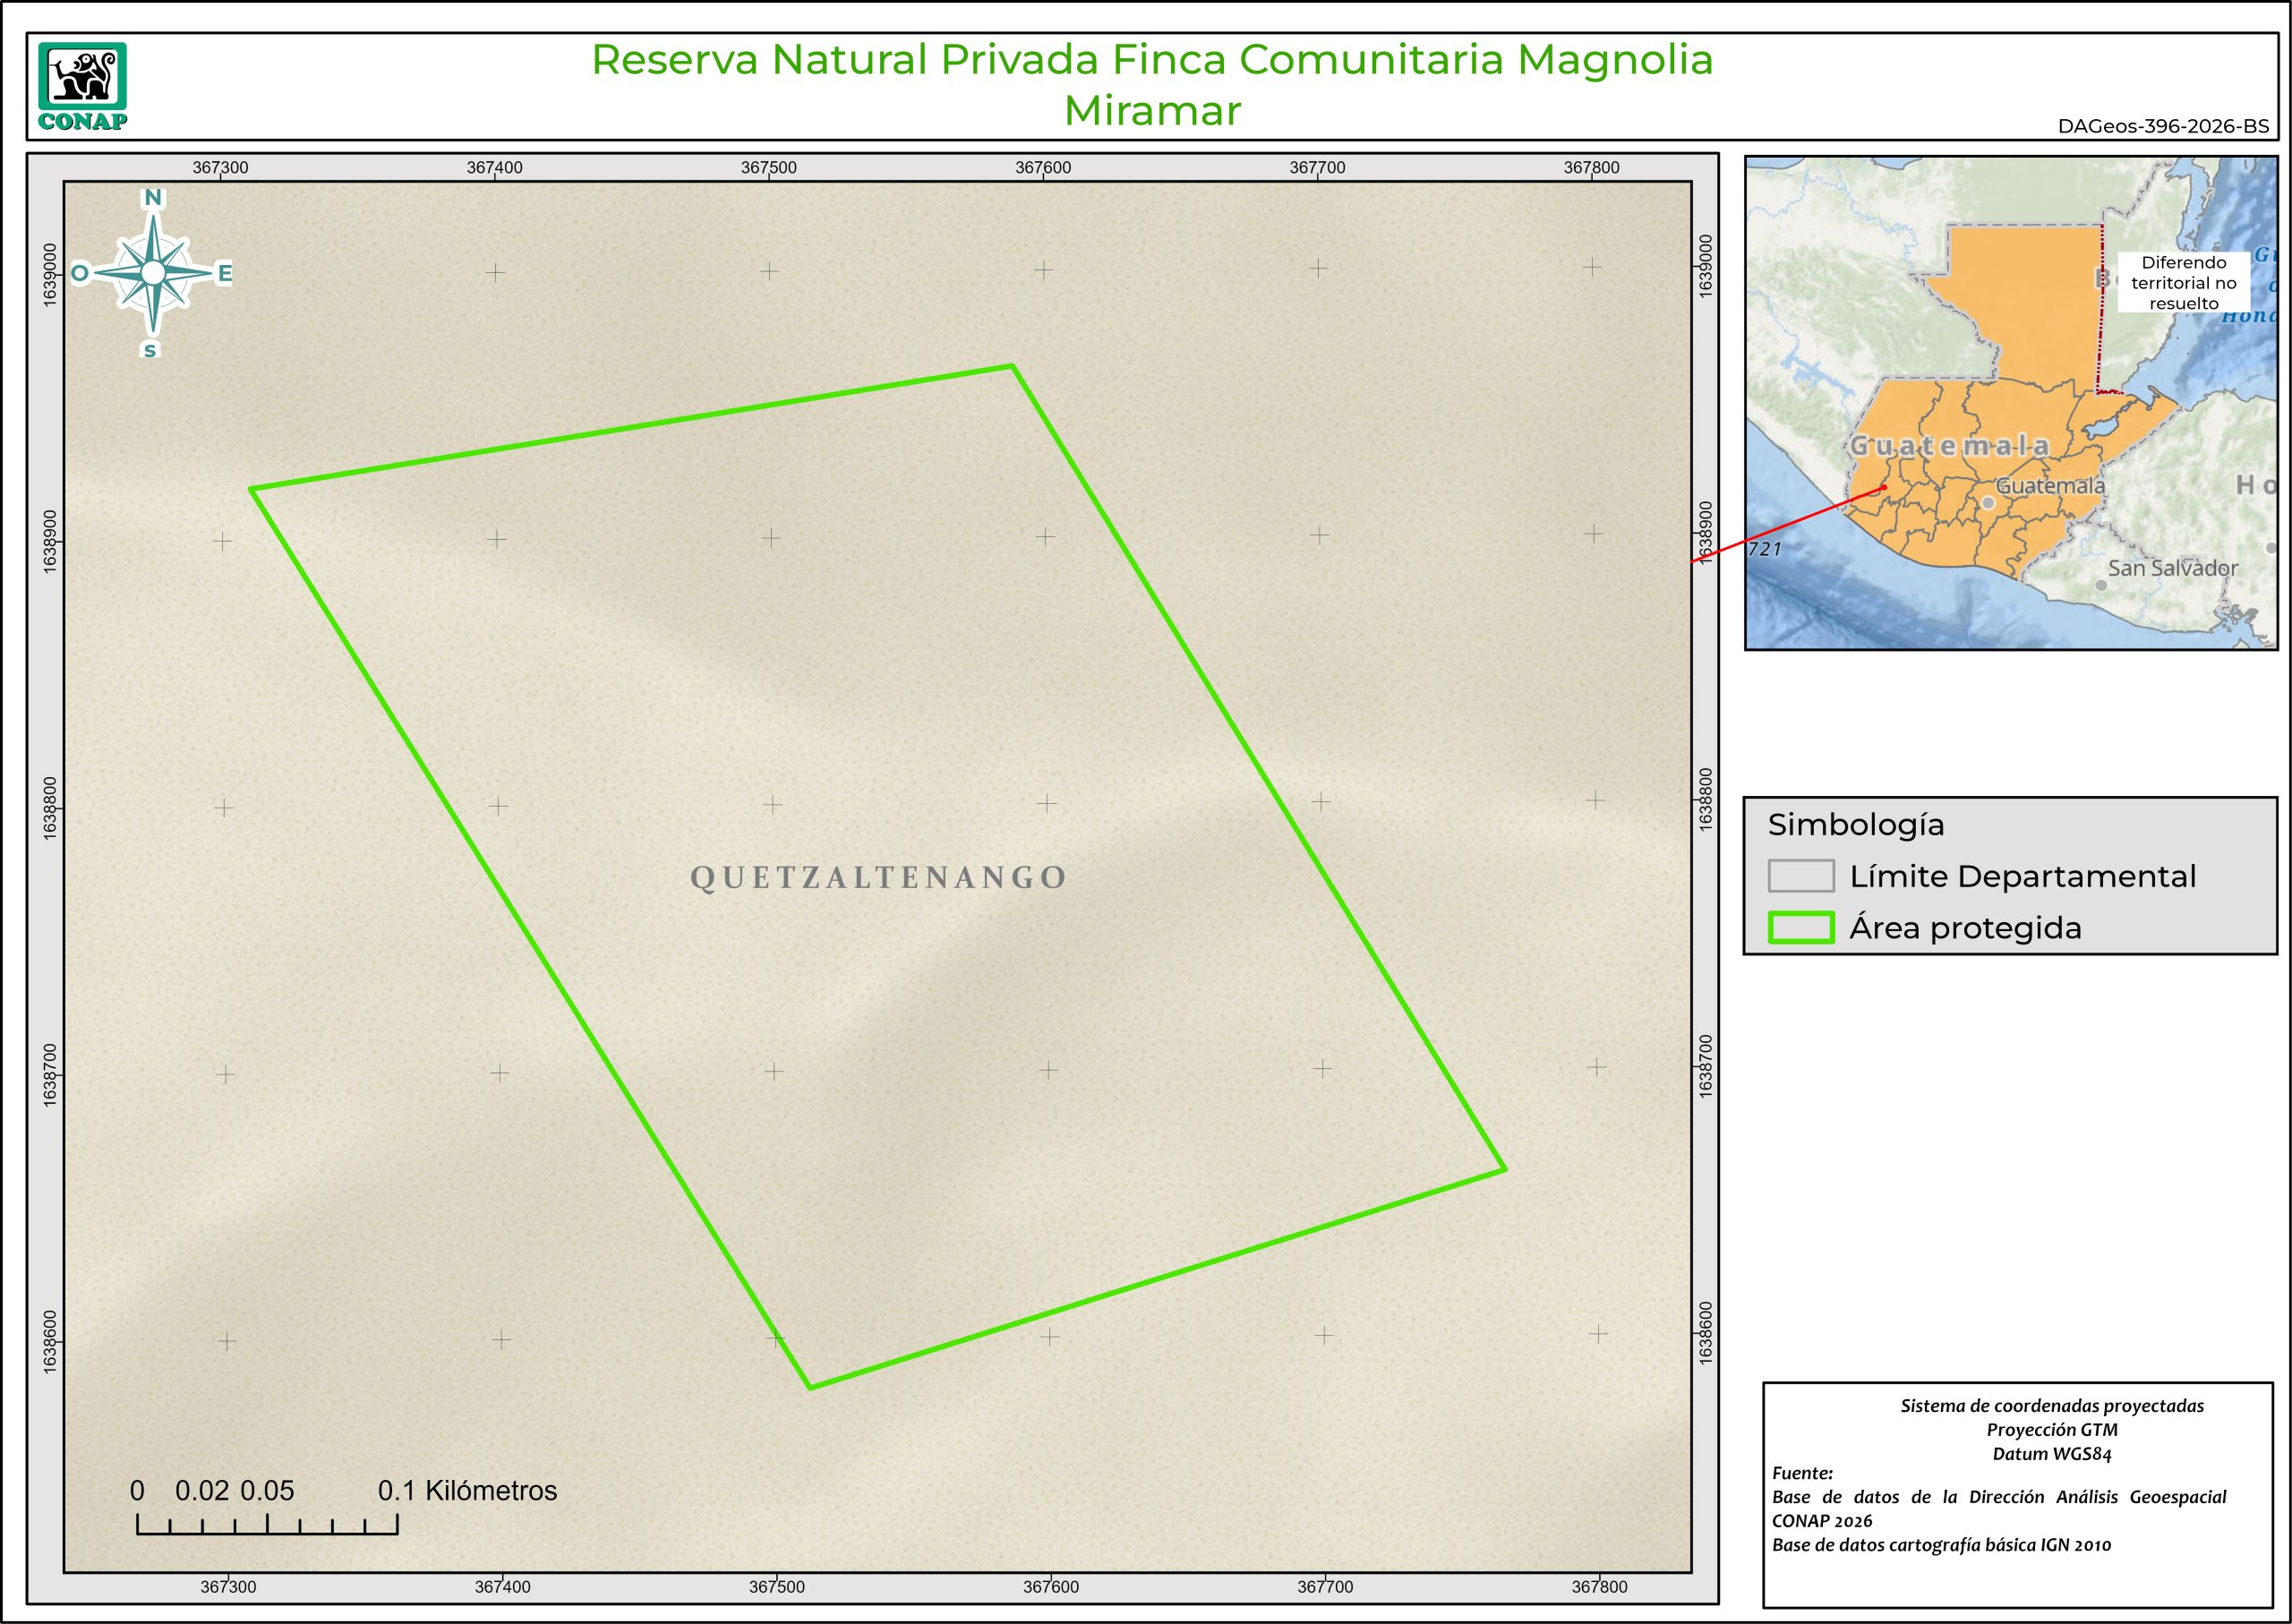Click the CONAP logo
The width and height of the screenshot is (2292, 1624).
[82, 86]
